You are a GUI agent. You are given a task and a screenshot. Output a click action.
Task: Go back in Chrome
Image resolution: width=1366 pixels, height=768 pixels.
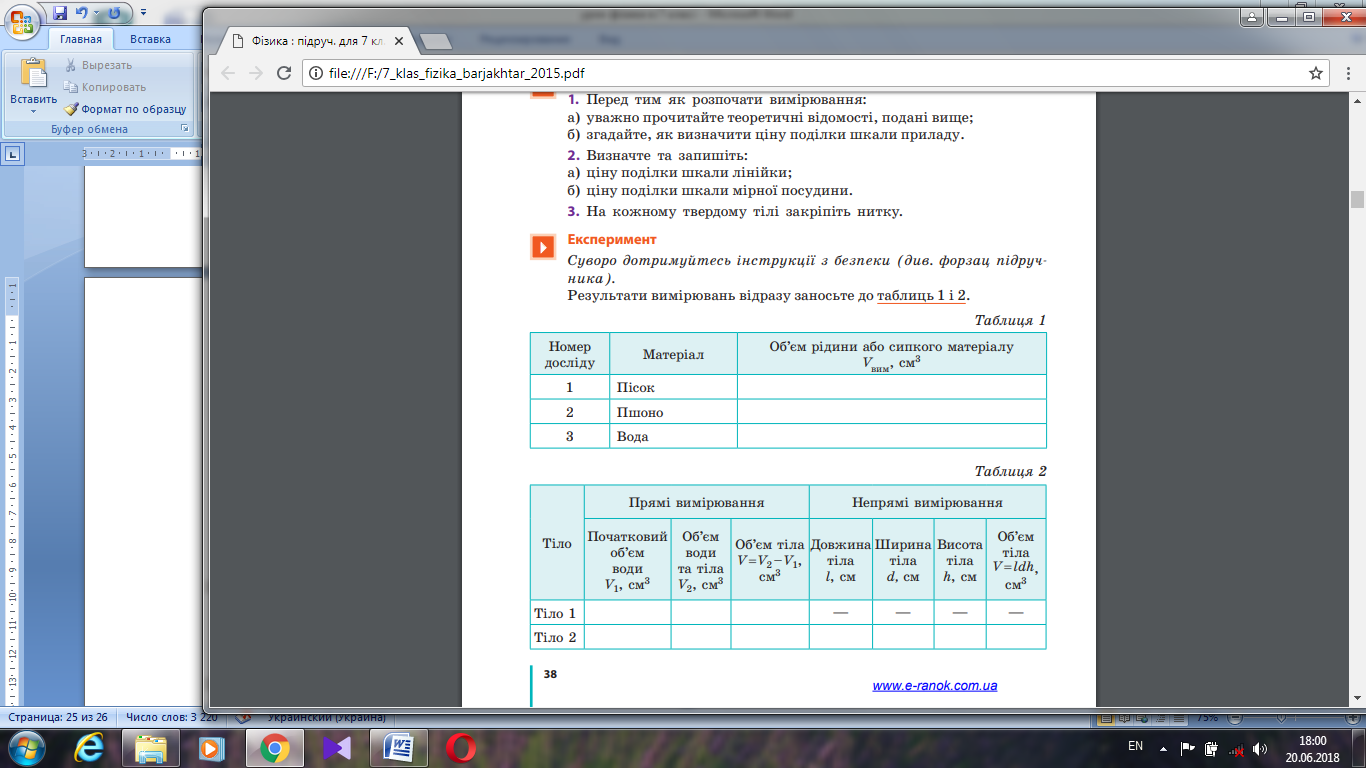227,73
